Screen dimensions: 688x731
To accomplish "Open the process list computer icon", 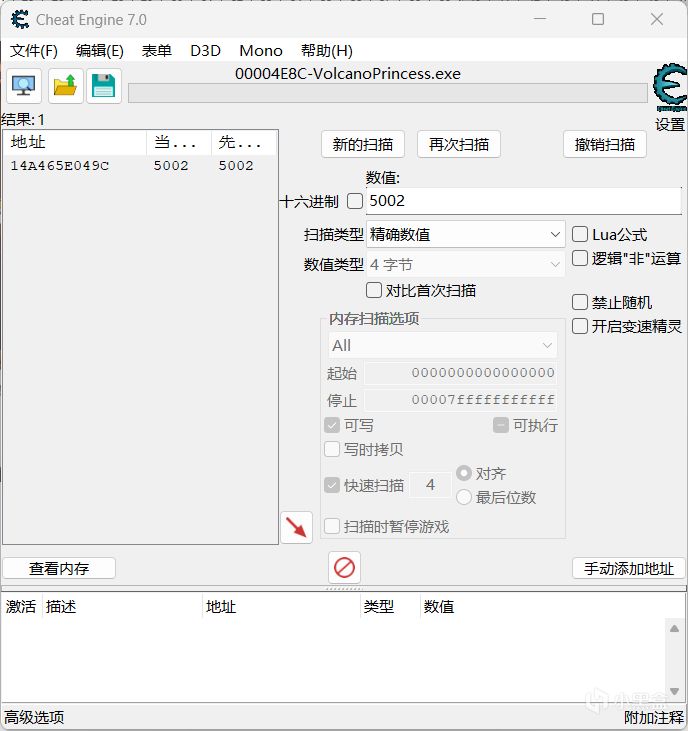I will pyautogui.click(x=24, y=86).
